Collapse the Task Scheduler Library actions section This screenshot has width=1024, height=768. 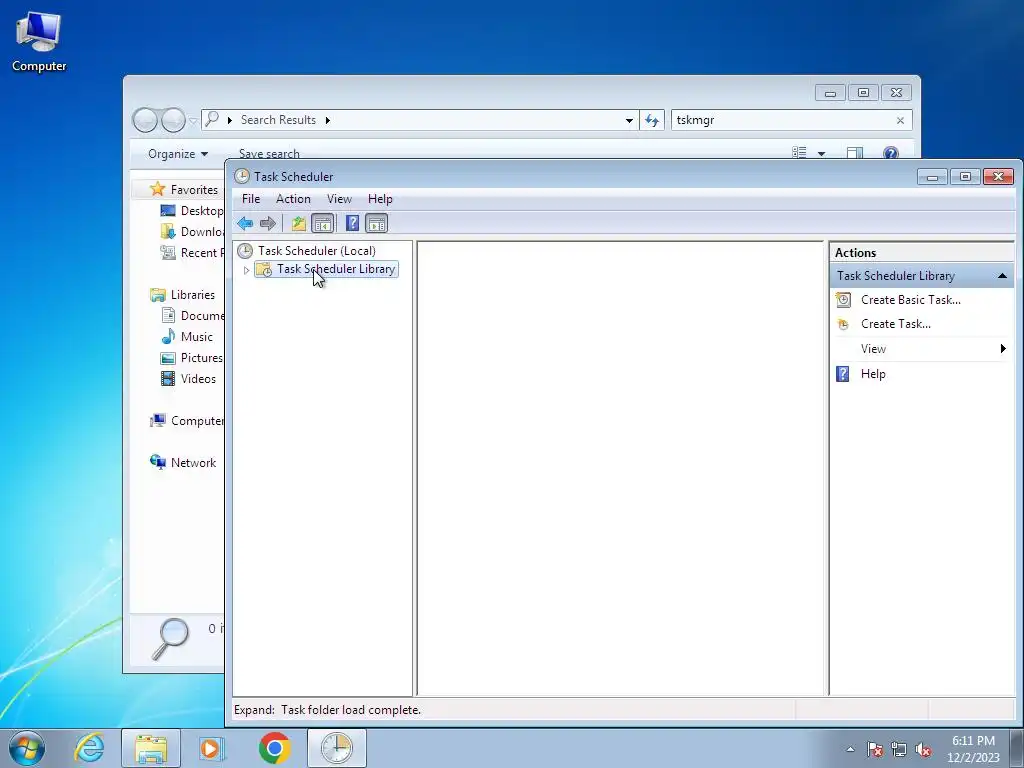[1002, 276]
